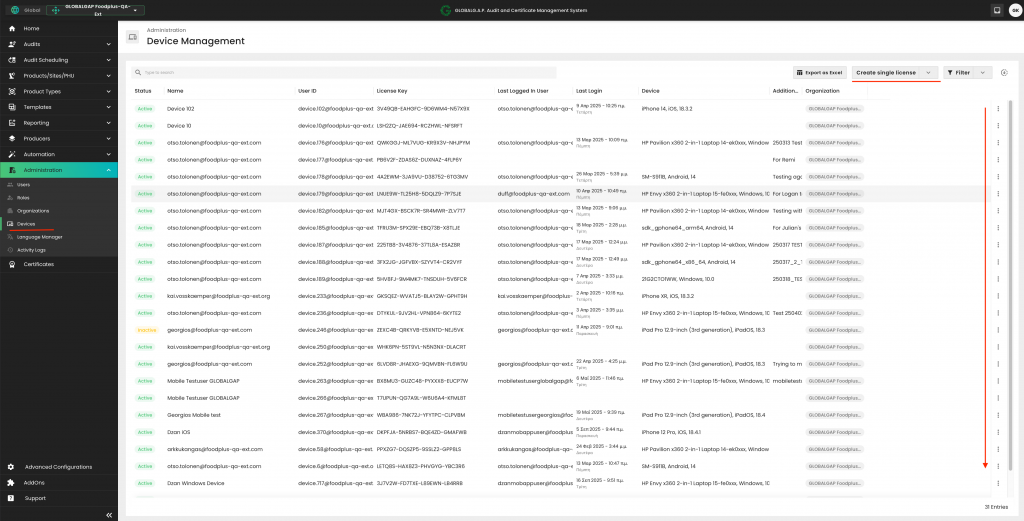Go to Users under Administration

pyautogui.click(x=23, y=185)
